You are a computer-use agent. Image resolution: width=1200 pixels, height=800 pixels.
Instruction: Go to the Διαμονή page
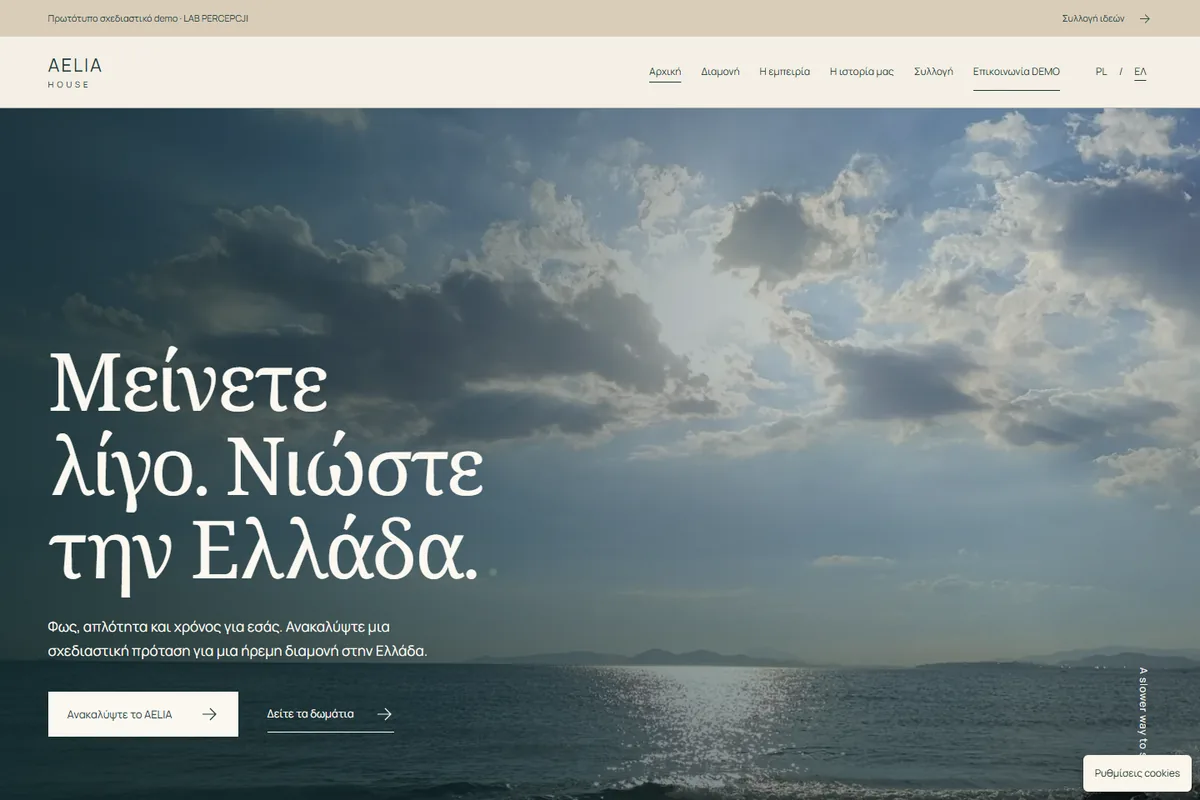point(720,72)
